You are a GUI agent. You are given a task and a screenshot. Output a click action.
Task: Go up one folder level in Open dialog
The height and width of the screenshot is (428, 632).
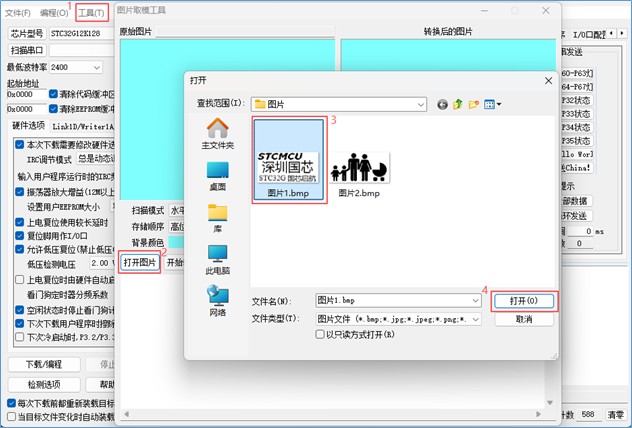pyautogui.click(x=457, y=105)
